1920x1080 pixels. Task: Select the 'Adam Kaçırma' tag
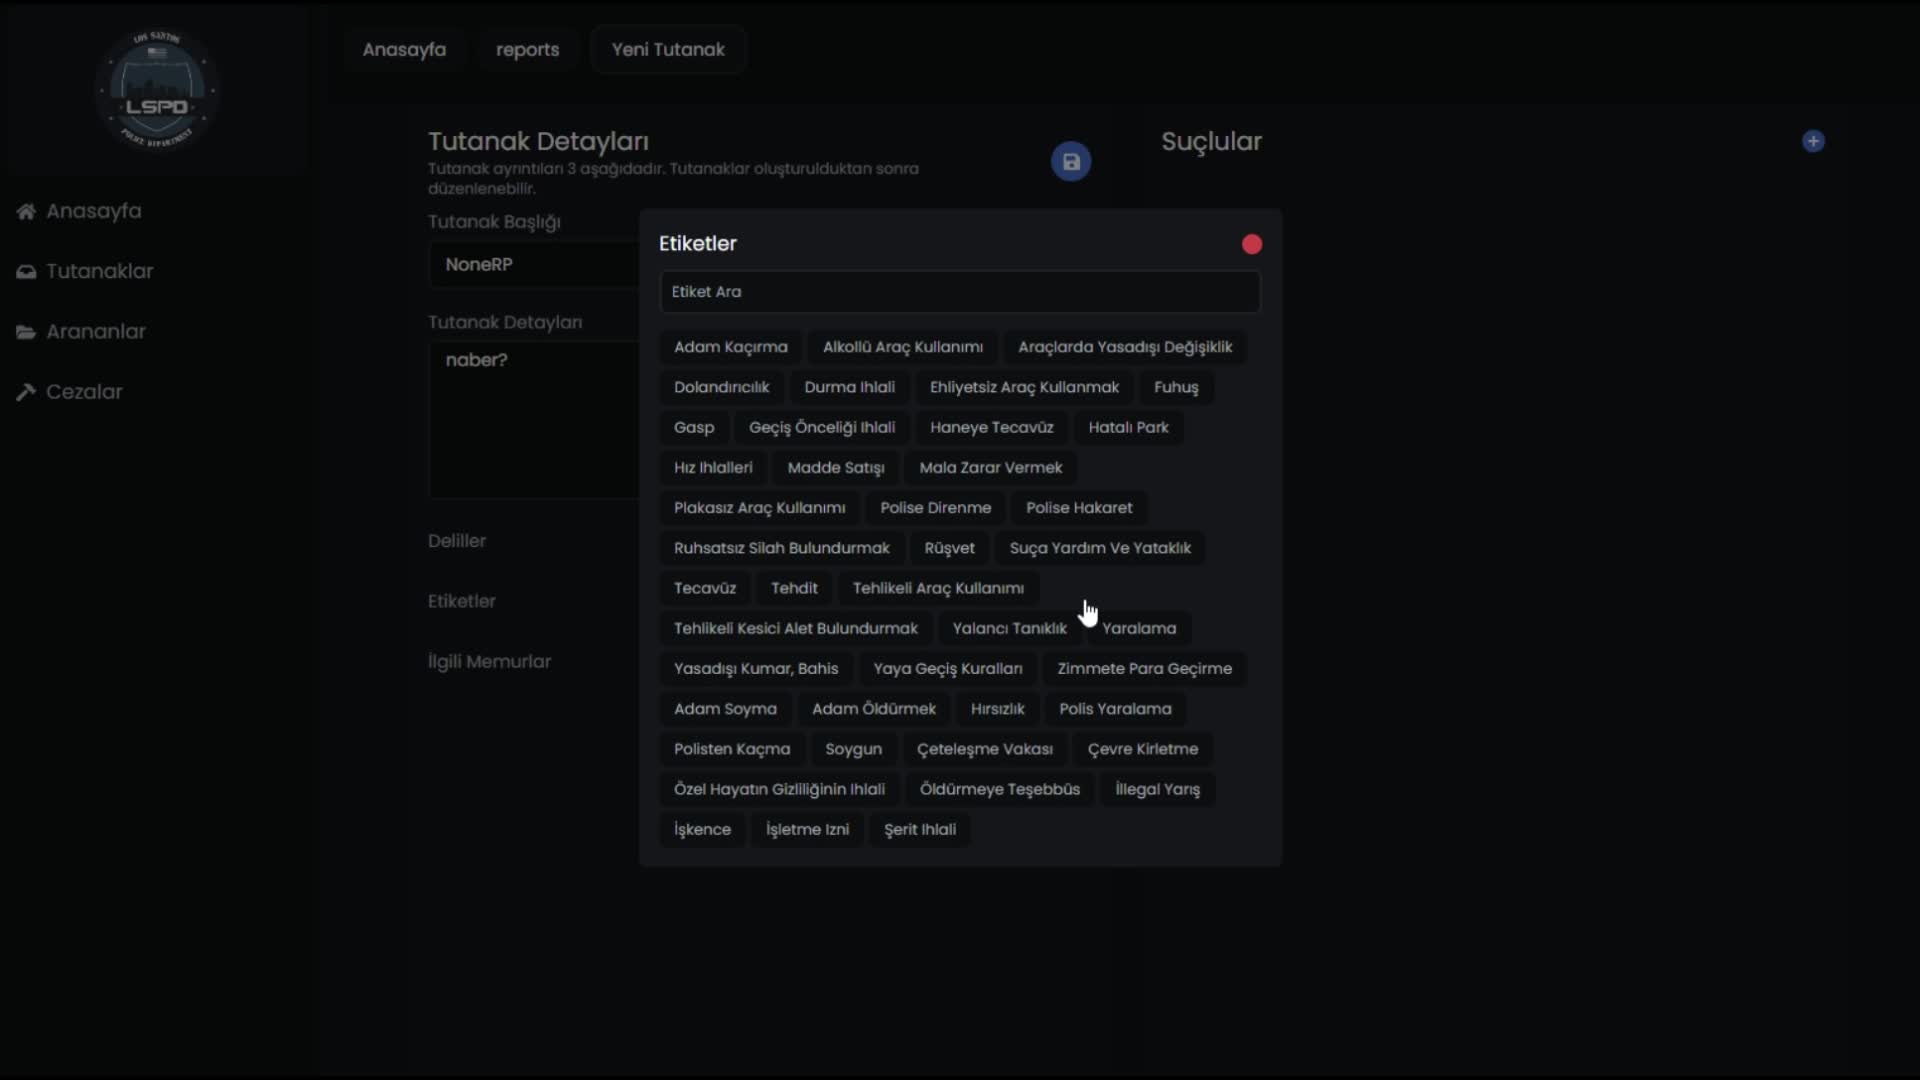click(730, 347)
